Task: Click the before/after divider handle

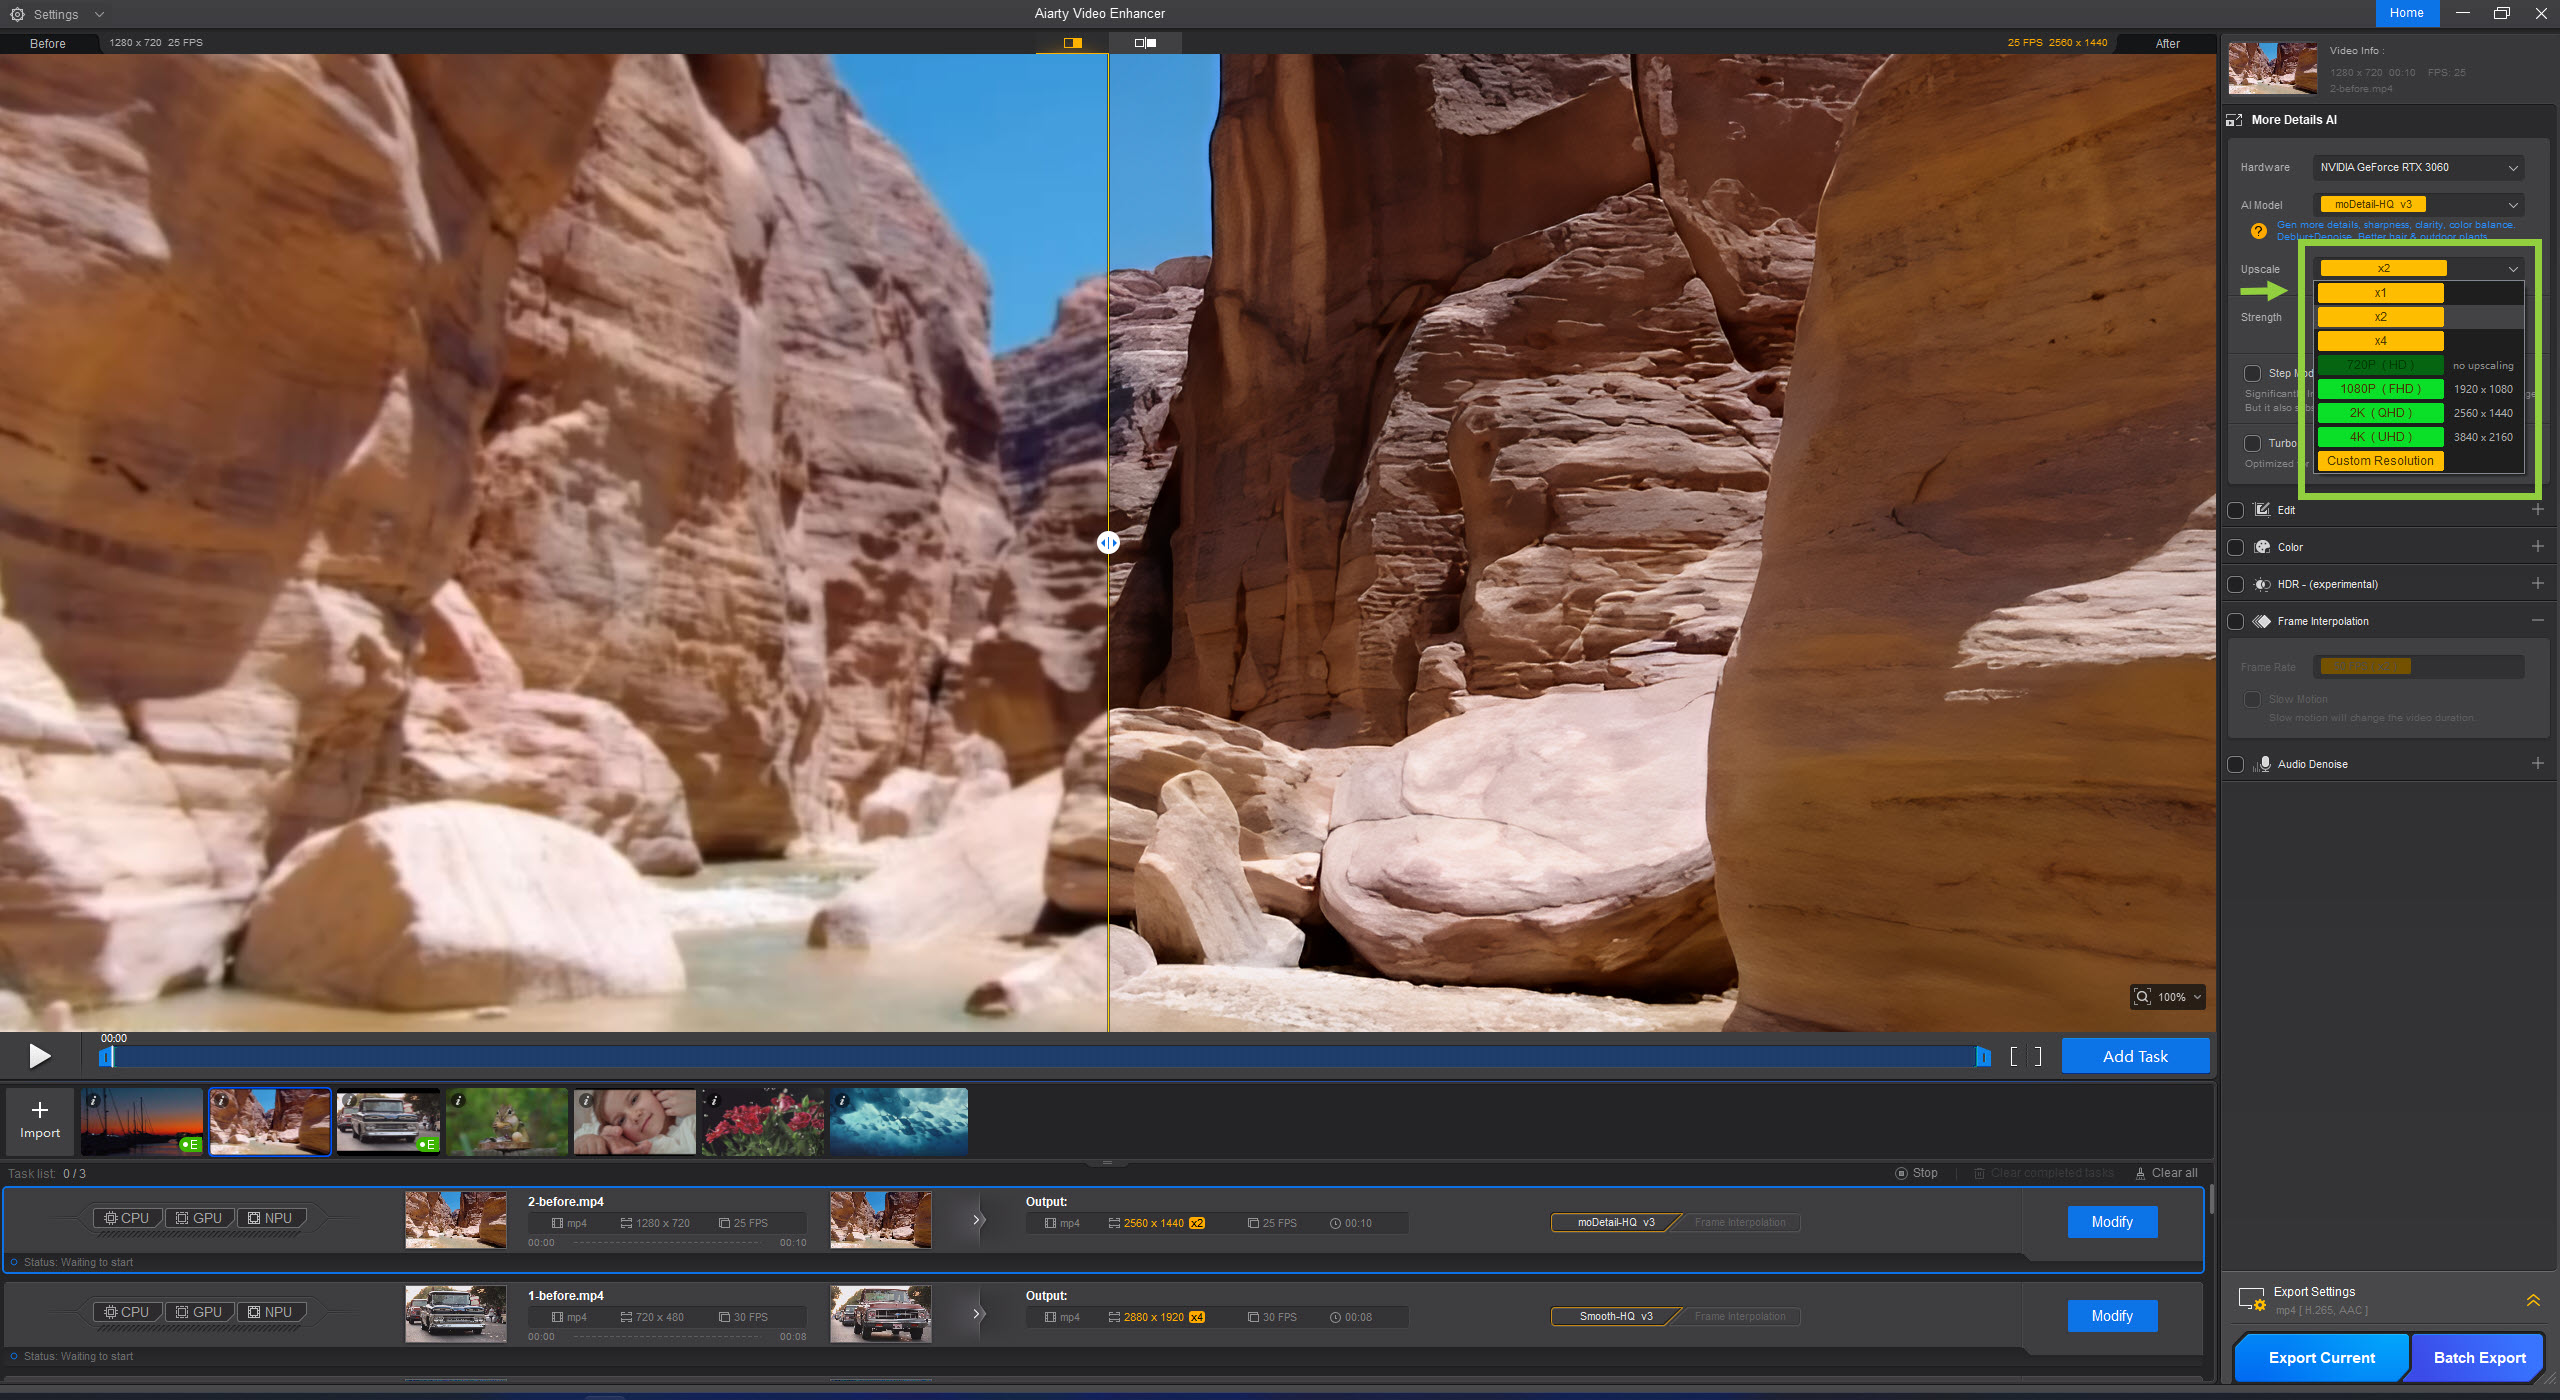Action: [x=1108, y=543]
